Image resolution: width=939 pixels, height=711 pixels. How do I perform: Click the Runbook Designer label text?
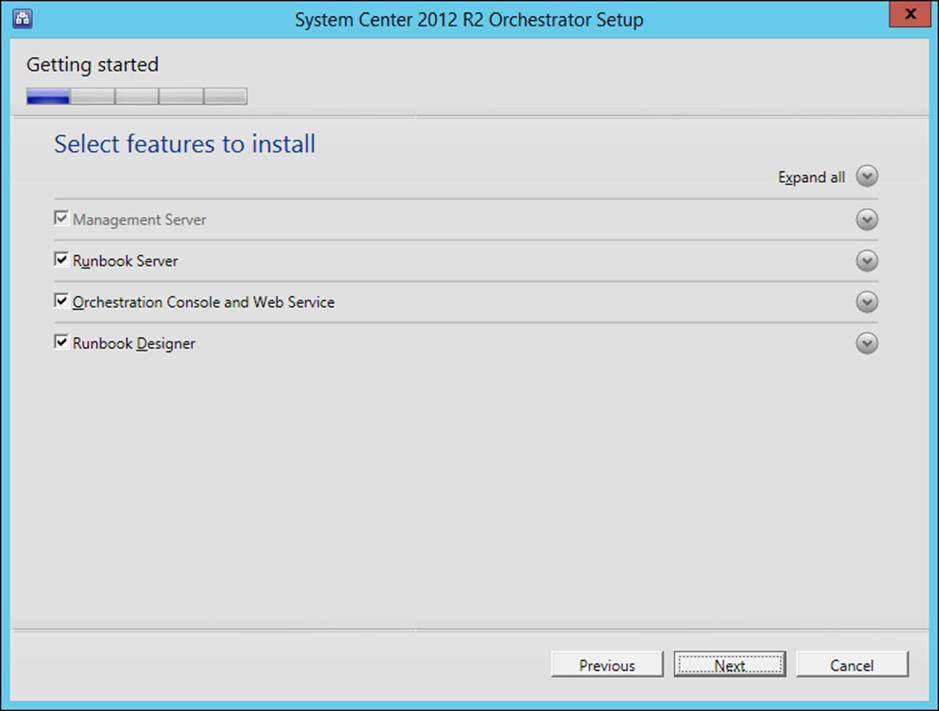pyautogui.click(x=134, y=344)
